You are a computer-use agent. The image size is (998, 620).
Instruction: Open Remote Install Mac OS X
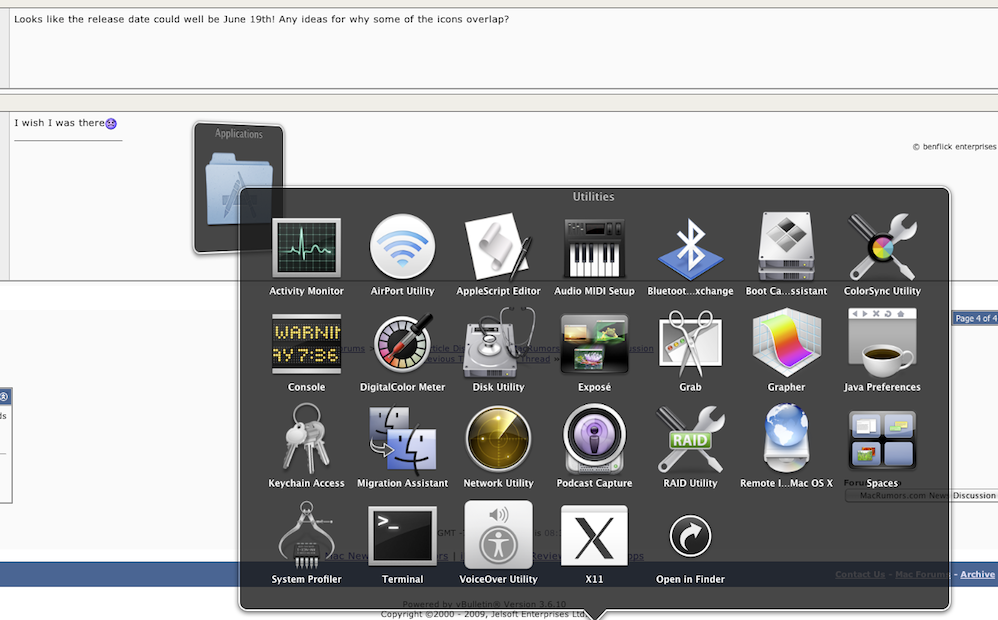787,440
